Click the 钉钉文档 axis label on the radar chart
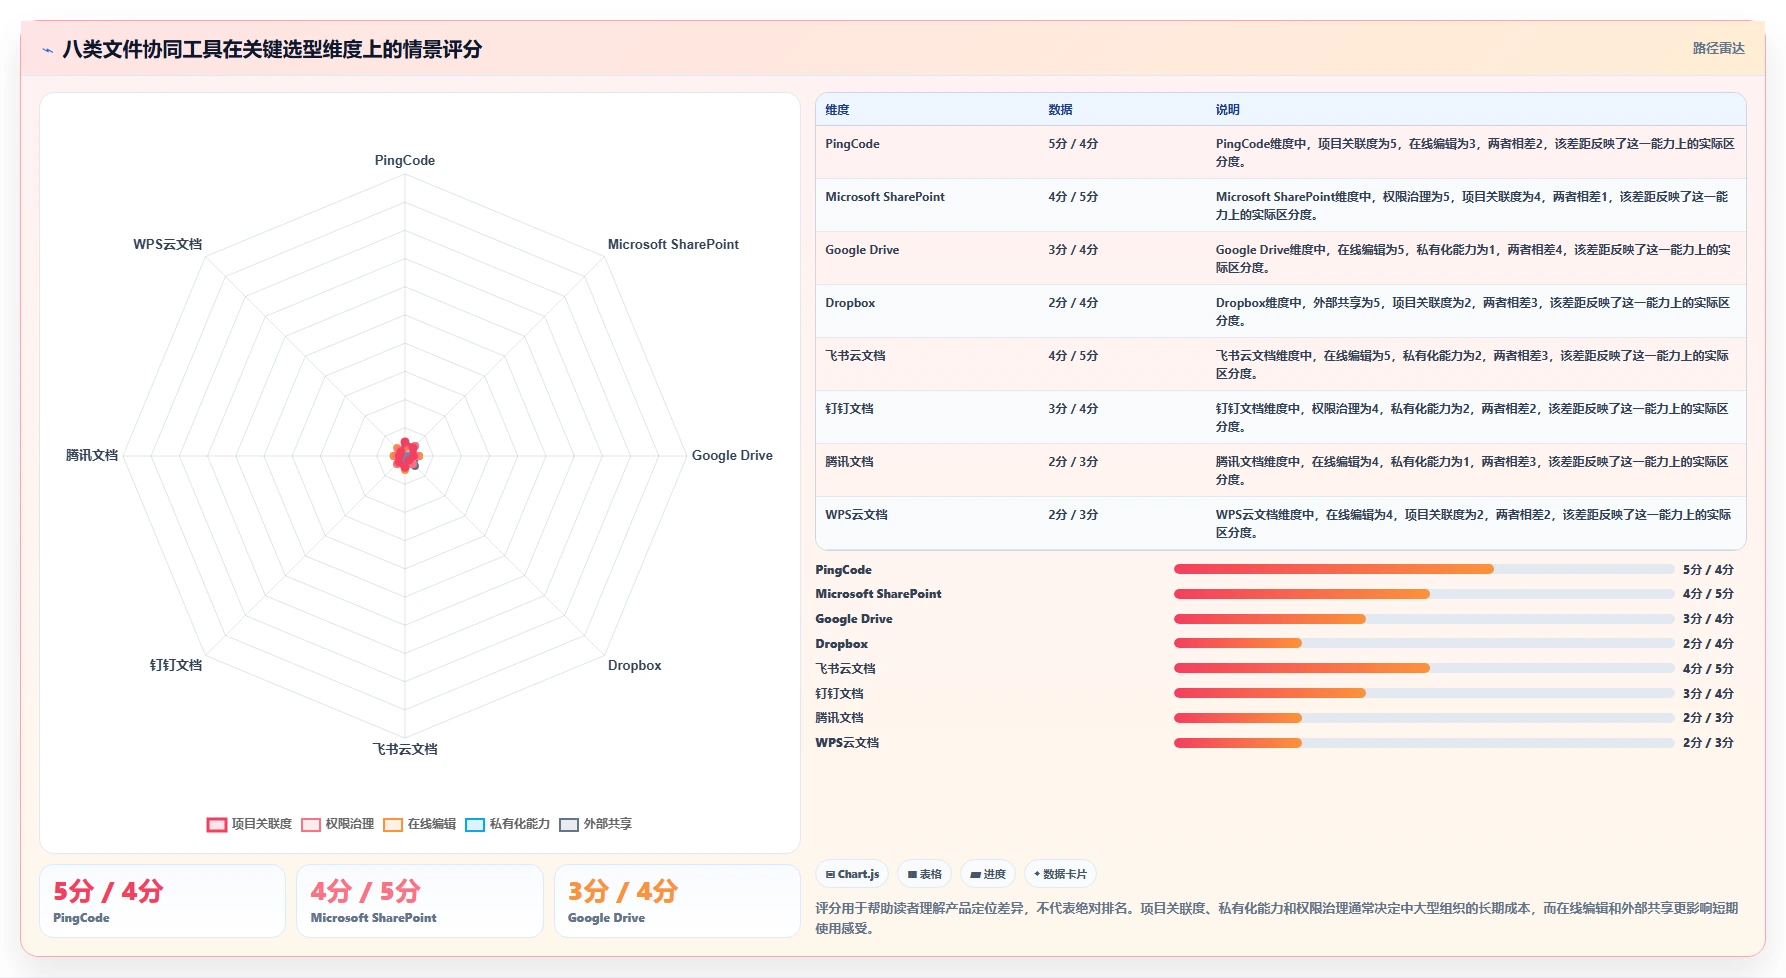This screenshot has width=1786, height=978. (x=176, y=666)
